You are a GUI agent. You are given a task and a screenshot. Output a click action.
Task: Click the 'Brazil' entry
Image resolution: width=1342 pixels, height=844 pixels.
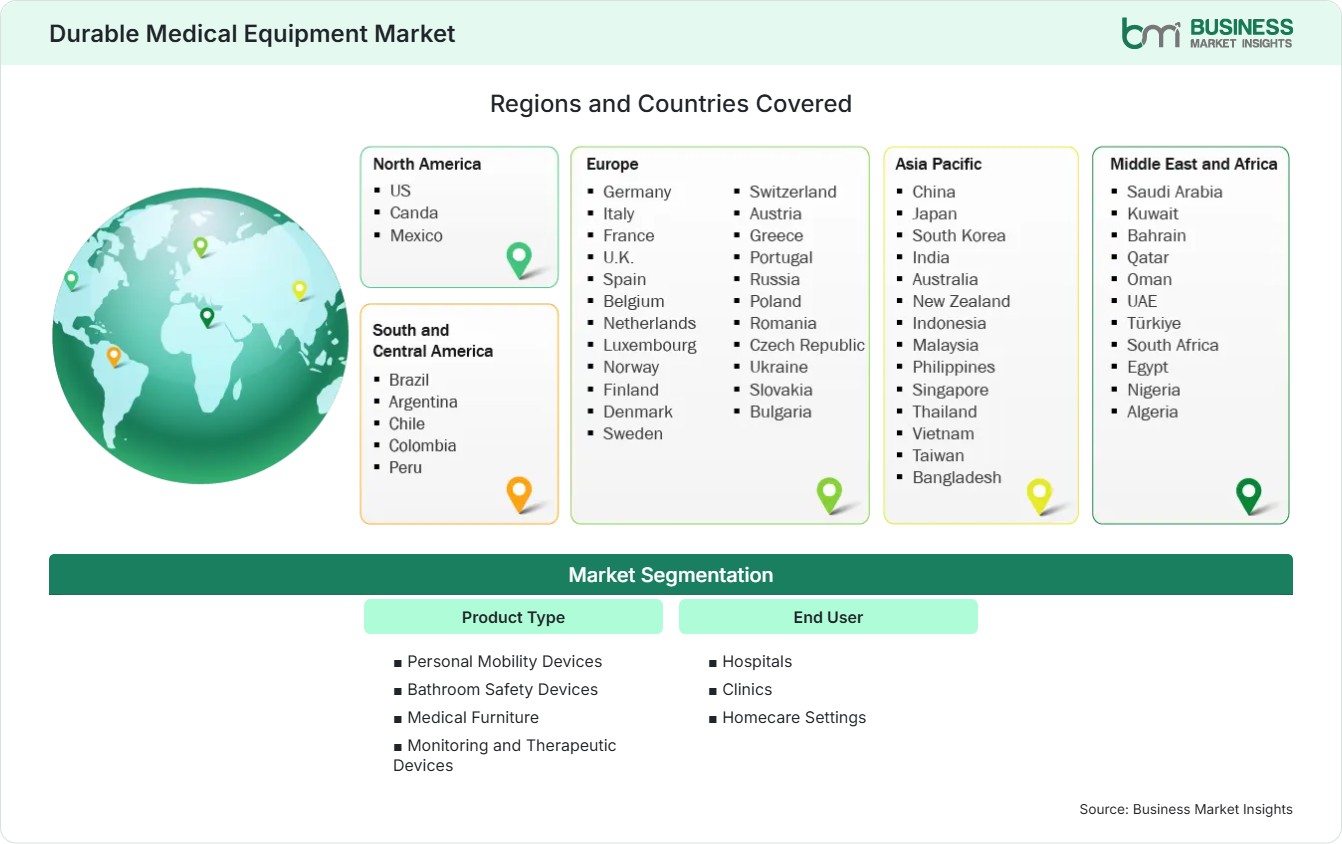tap(409, 380)
